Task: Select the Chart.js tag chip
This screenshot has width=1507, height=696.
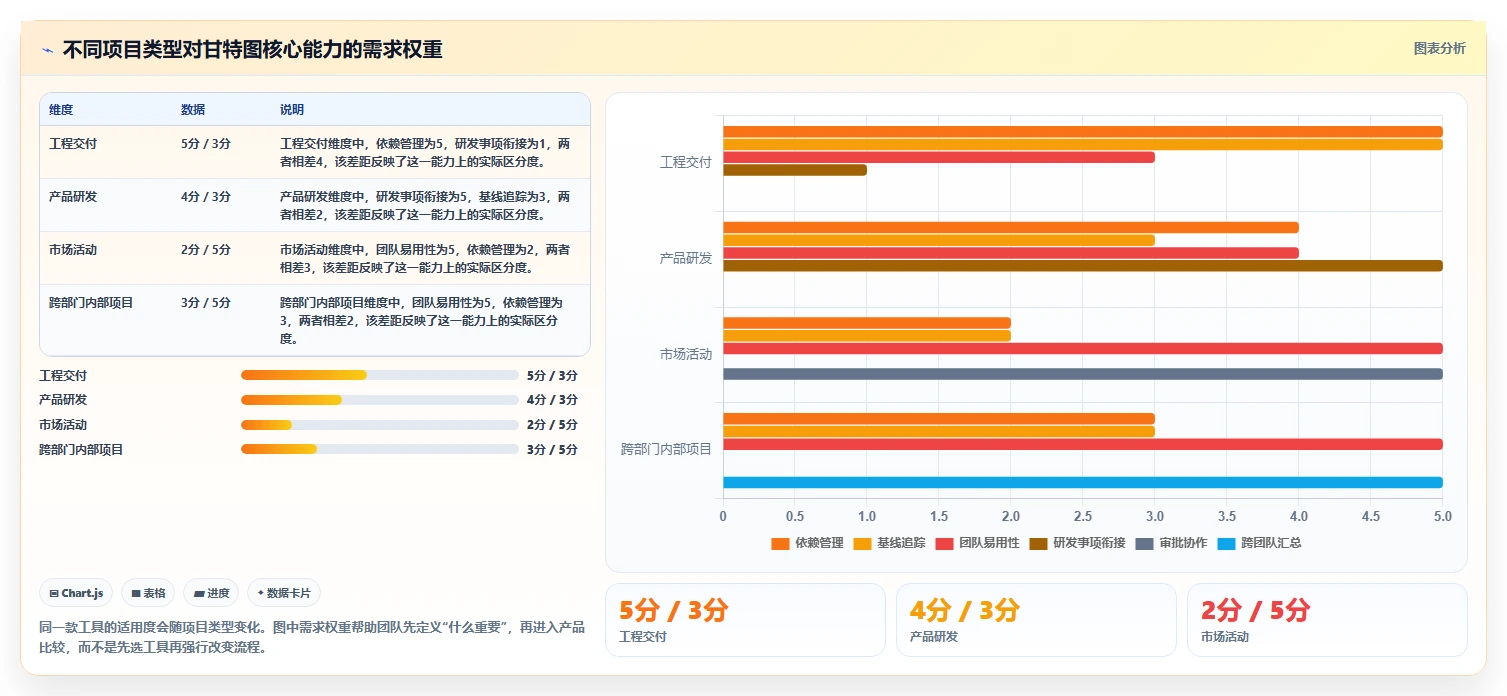Action: pyautogui.click(x=77, y=593)
